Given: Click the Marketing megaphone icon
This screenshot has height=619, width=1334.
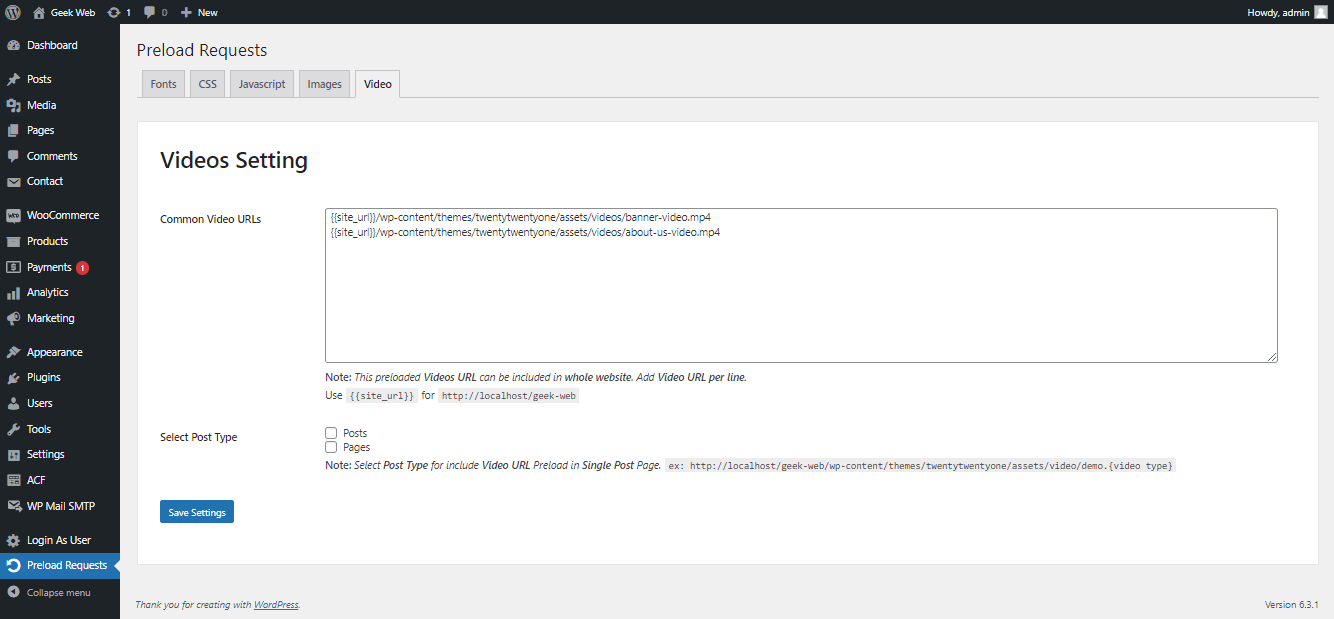Looking at the screenshot, I should coord(13,318).
